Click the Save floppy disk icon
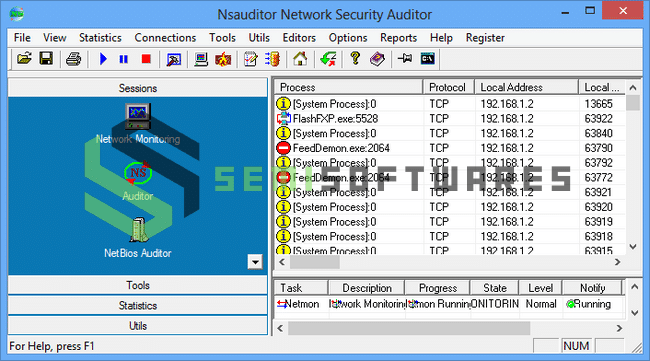 [x=46, y=59]
